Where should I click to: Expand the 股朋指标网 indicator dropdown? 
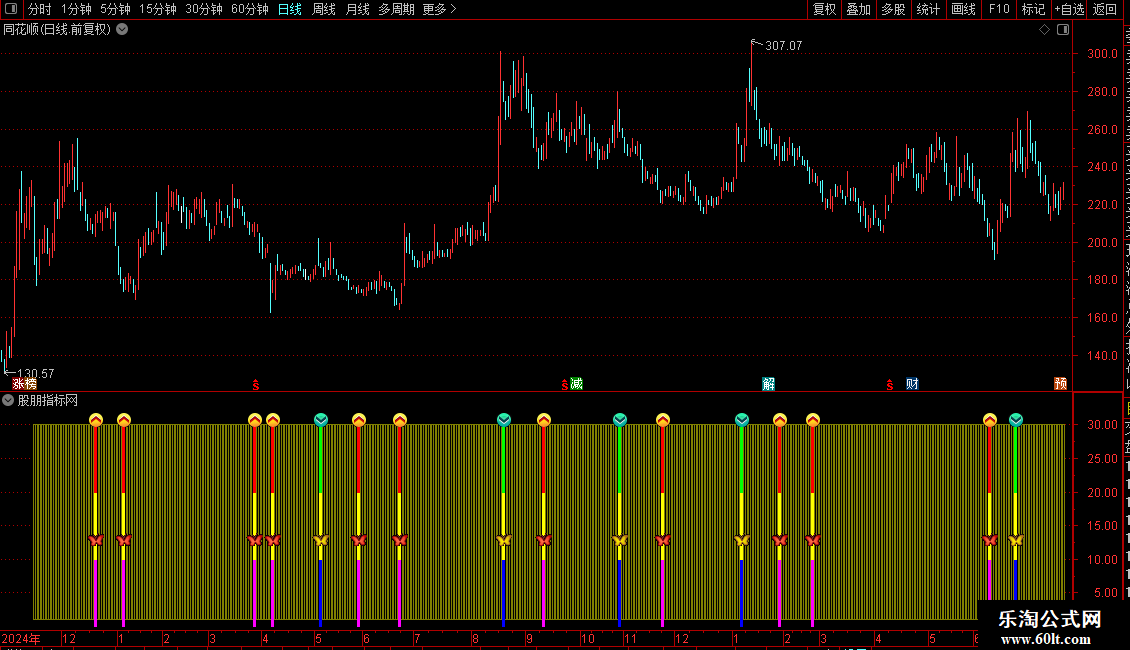8,400
